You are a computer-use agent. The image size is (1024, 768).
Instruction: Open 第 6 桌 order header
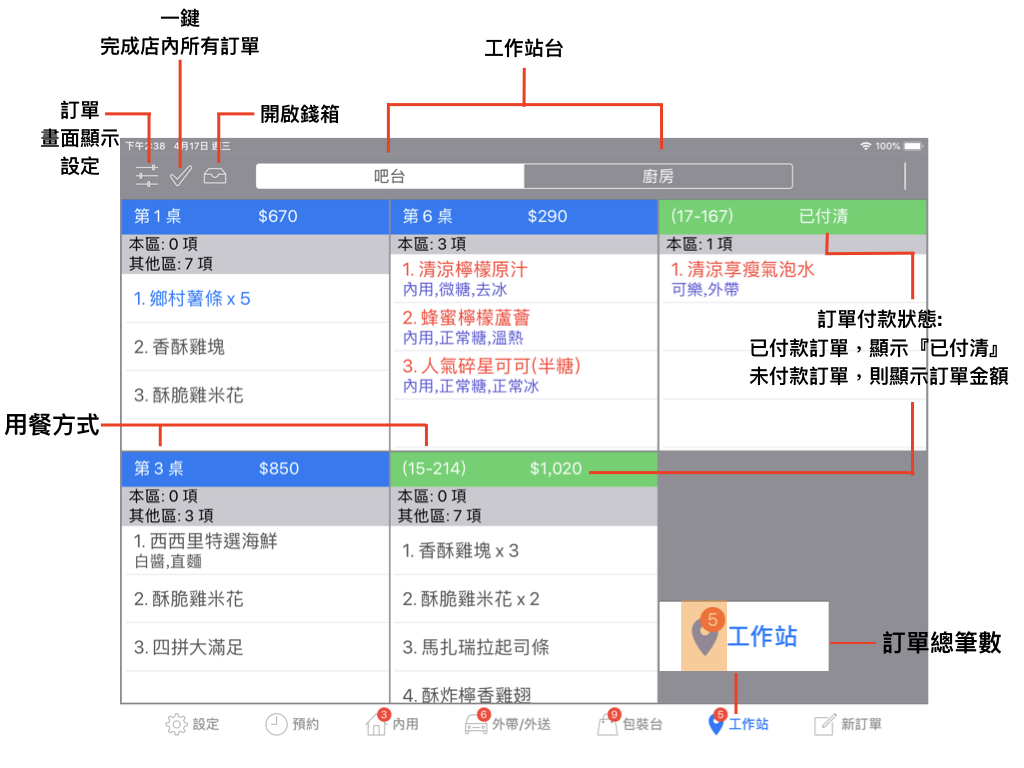(523, 216)
